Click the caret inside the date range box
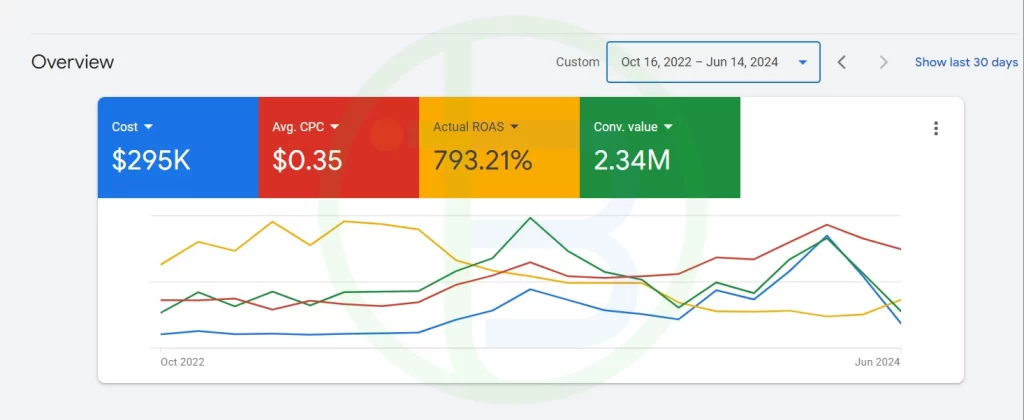The image size is (1024, 420). click(802, 62)
